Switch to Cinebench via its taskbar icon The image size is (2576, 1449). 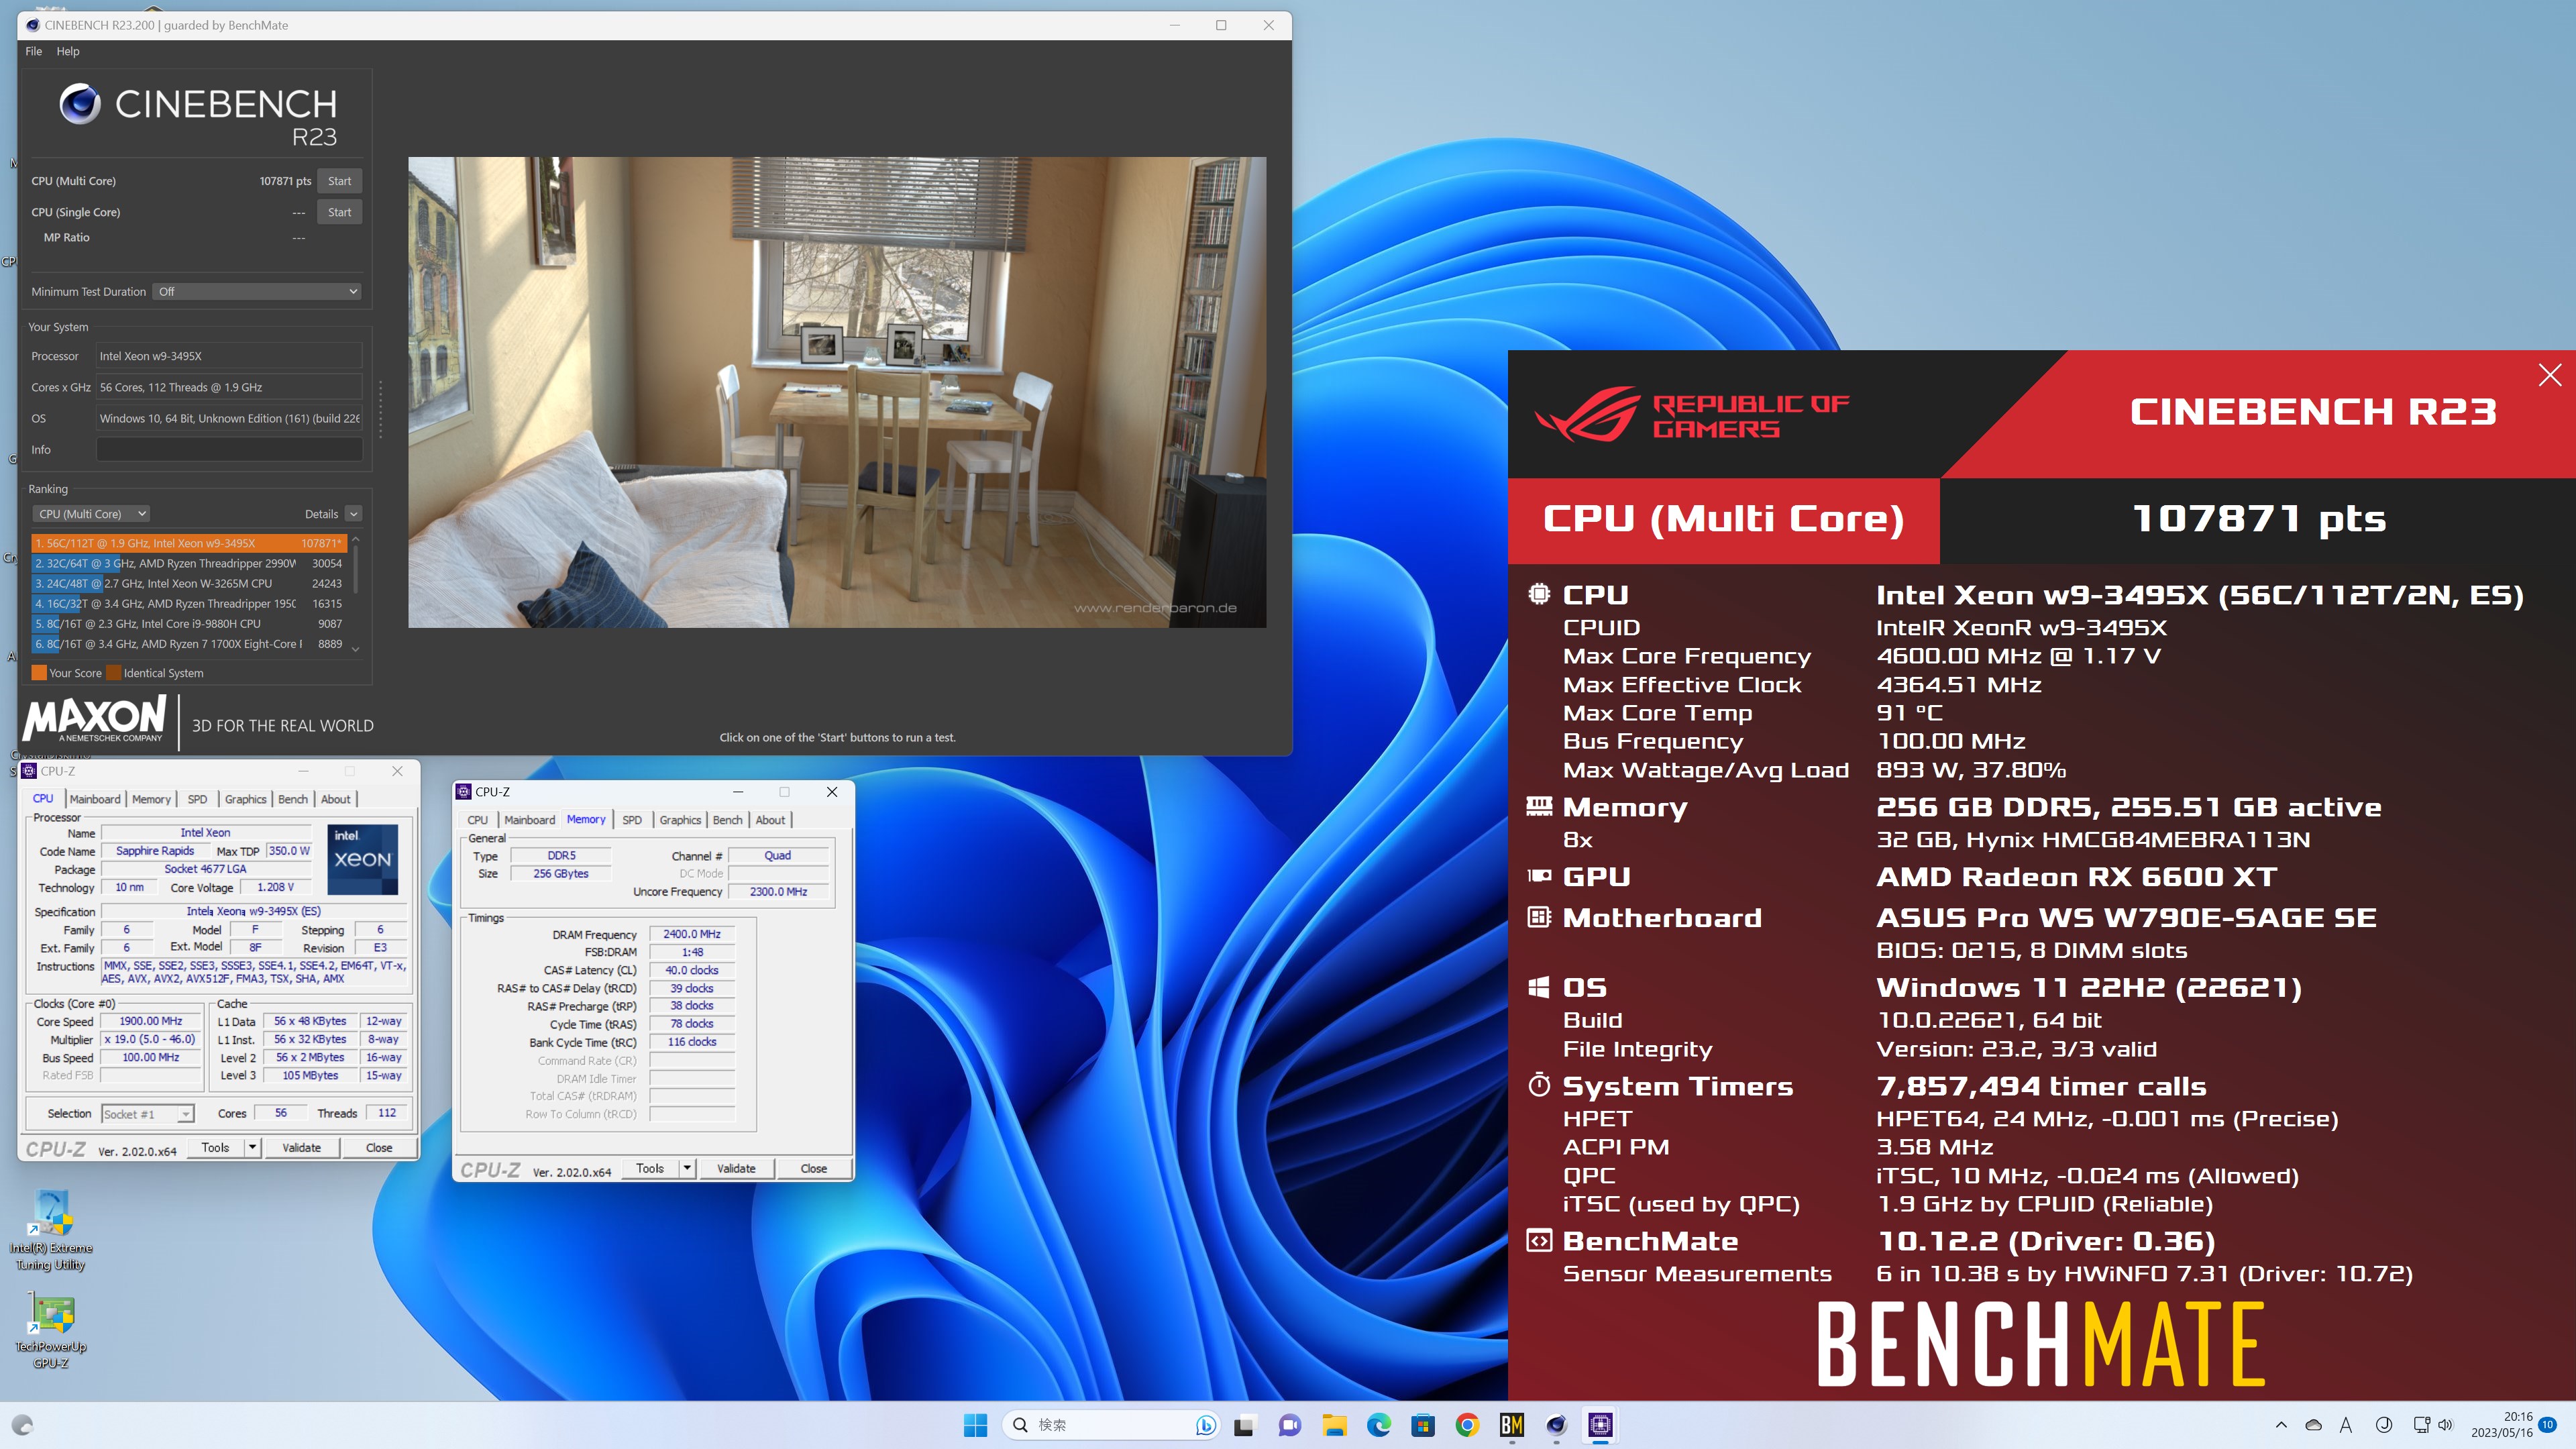pyautogui.click(x=1556, y=1425)
